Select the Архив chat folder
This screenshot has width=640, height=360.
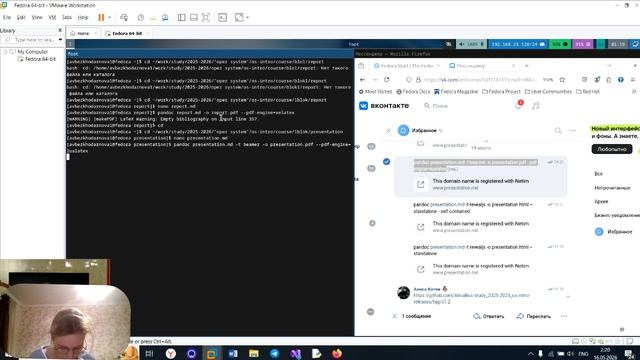(601, 202)
